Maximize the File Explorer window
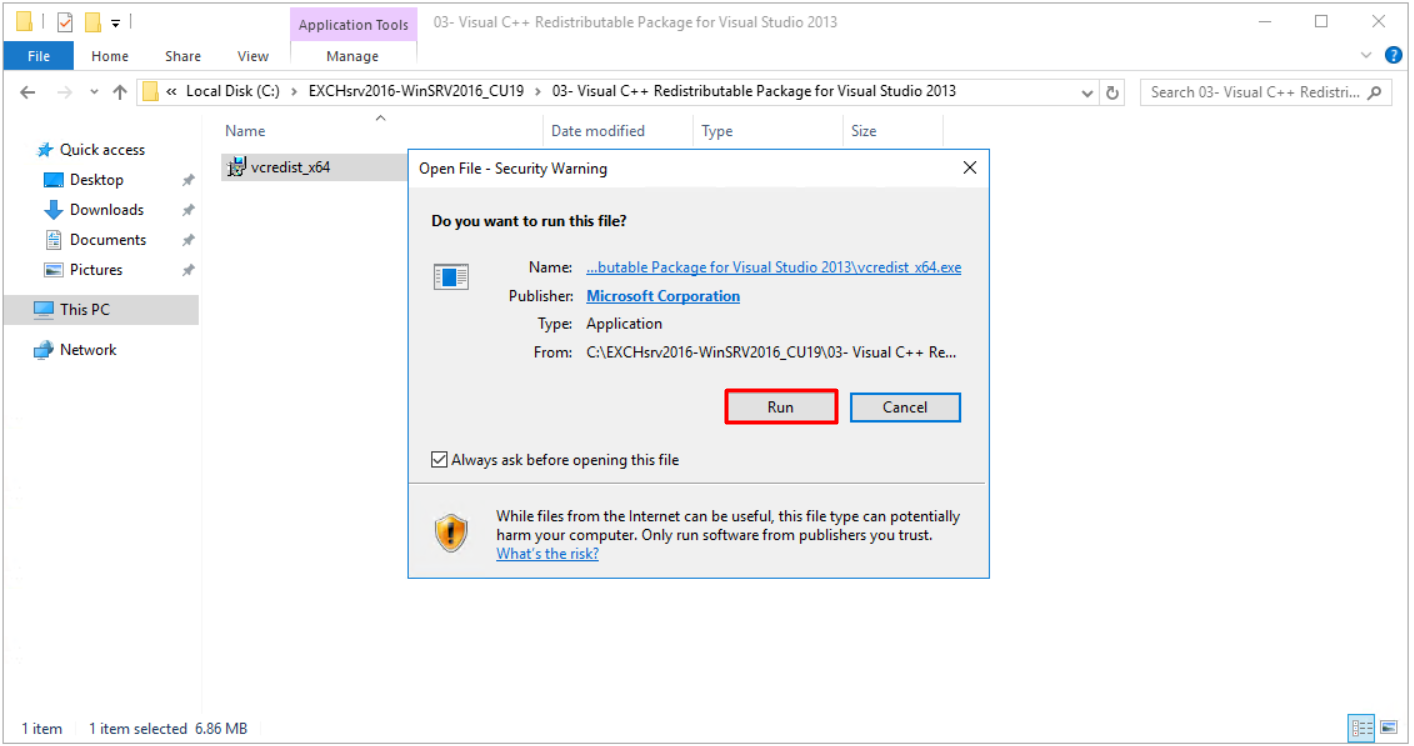Viewport: 1414px width, 746px height. [x=1321, y=21]
